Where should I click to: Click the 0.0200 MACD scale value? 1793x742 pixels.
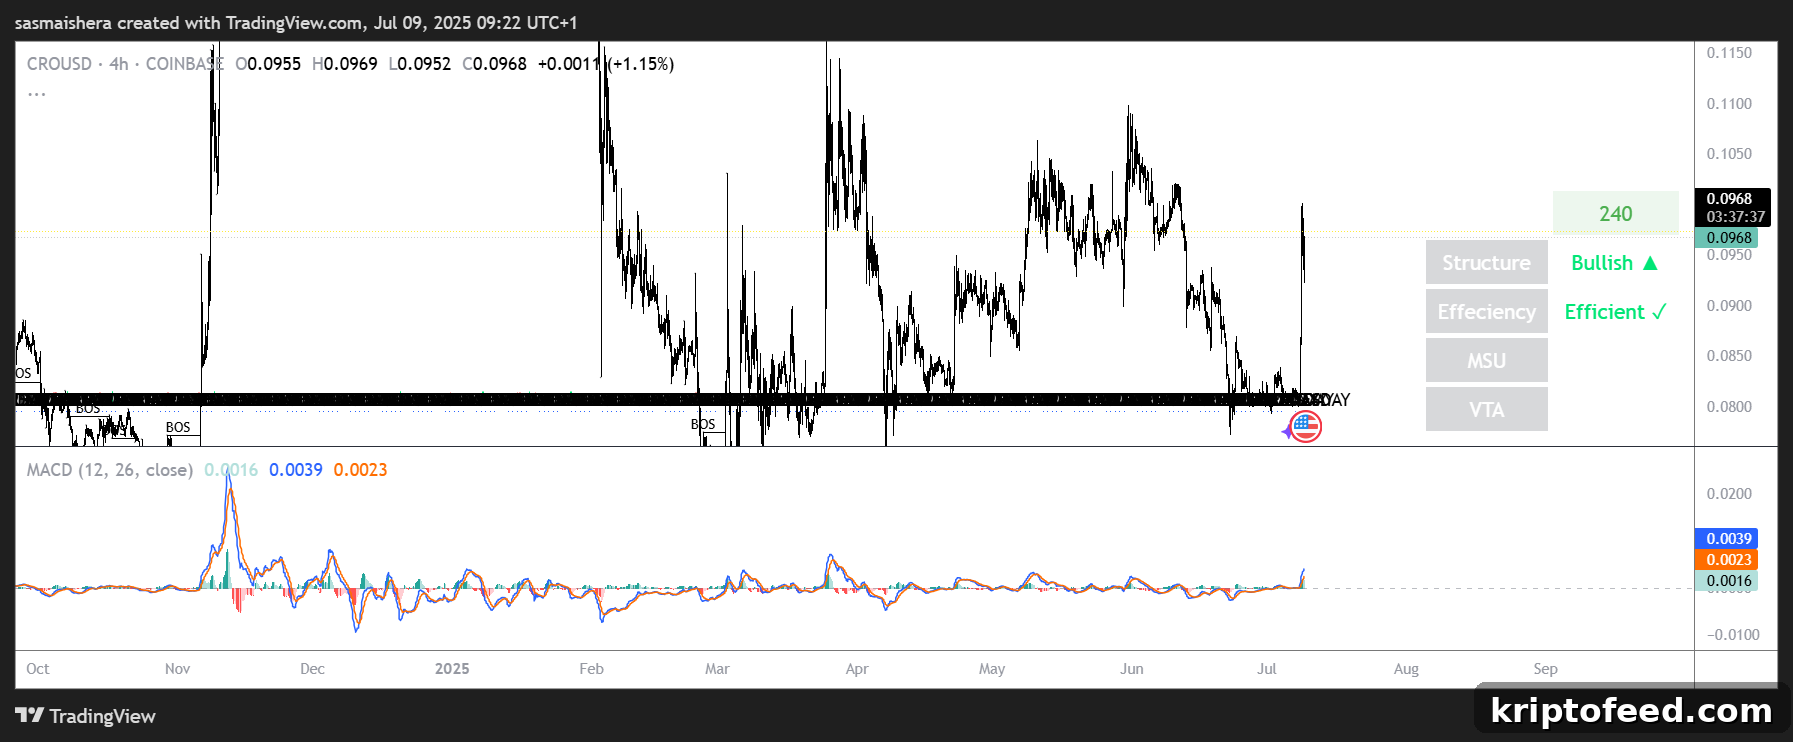pyautogui.click(x=1729, y=494)
